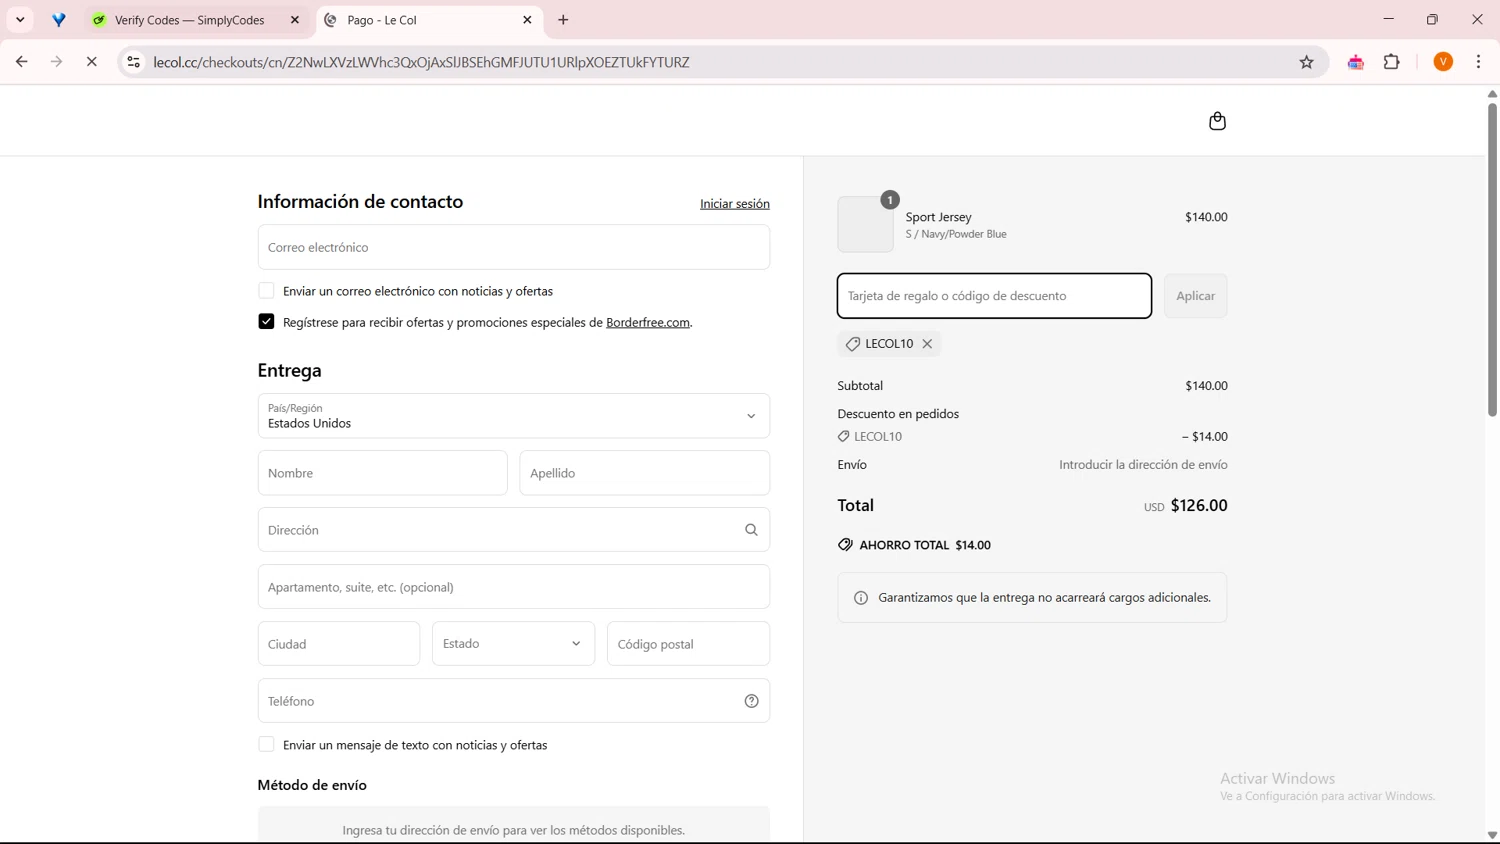The width and height of the screenshot is (1500, 844).
Task: Click 'Introducir la dirección de envío' text
Action: [x=1143, y=465]
